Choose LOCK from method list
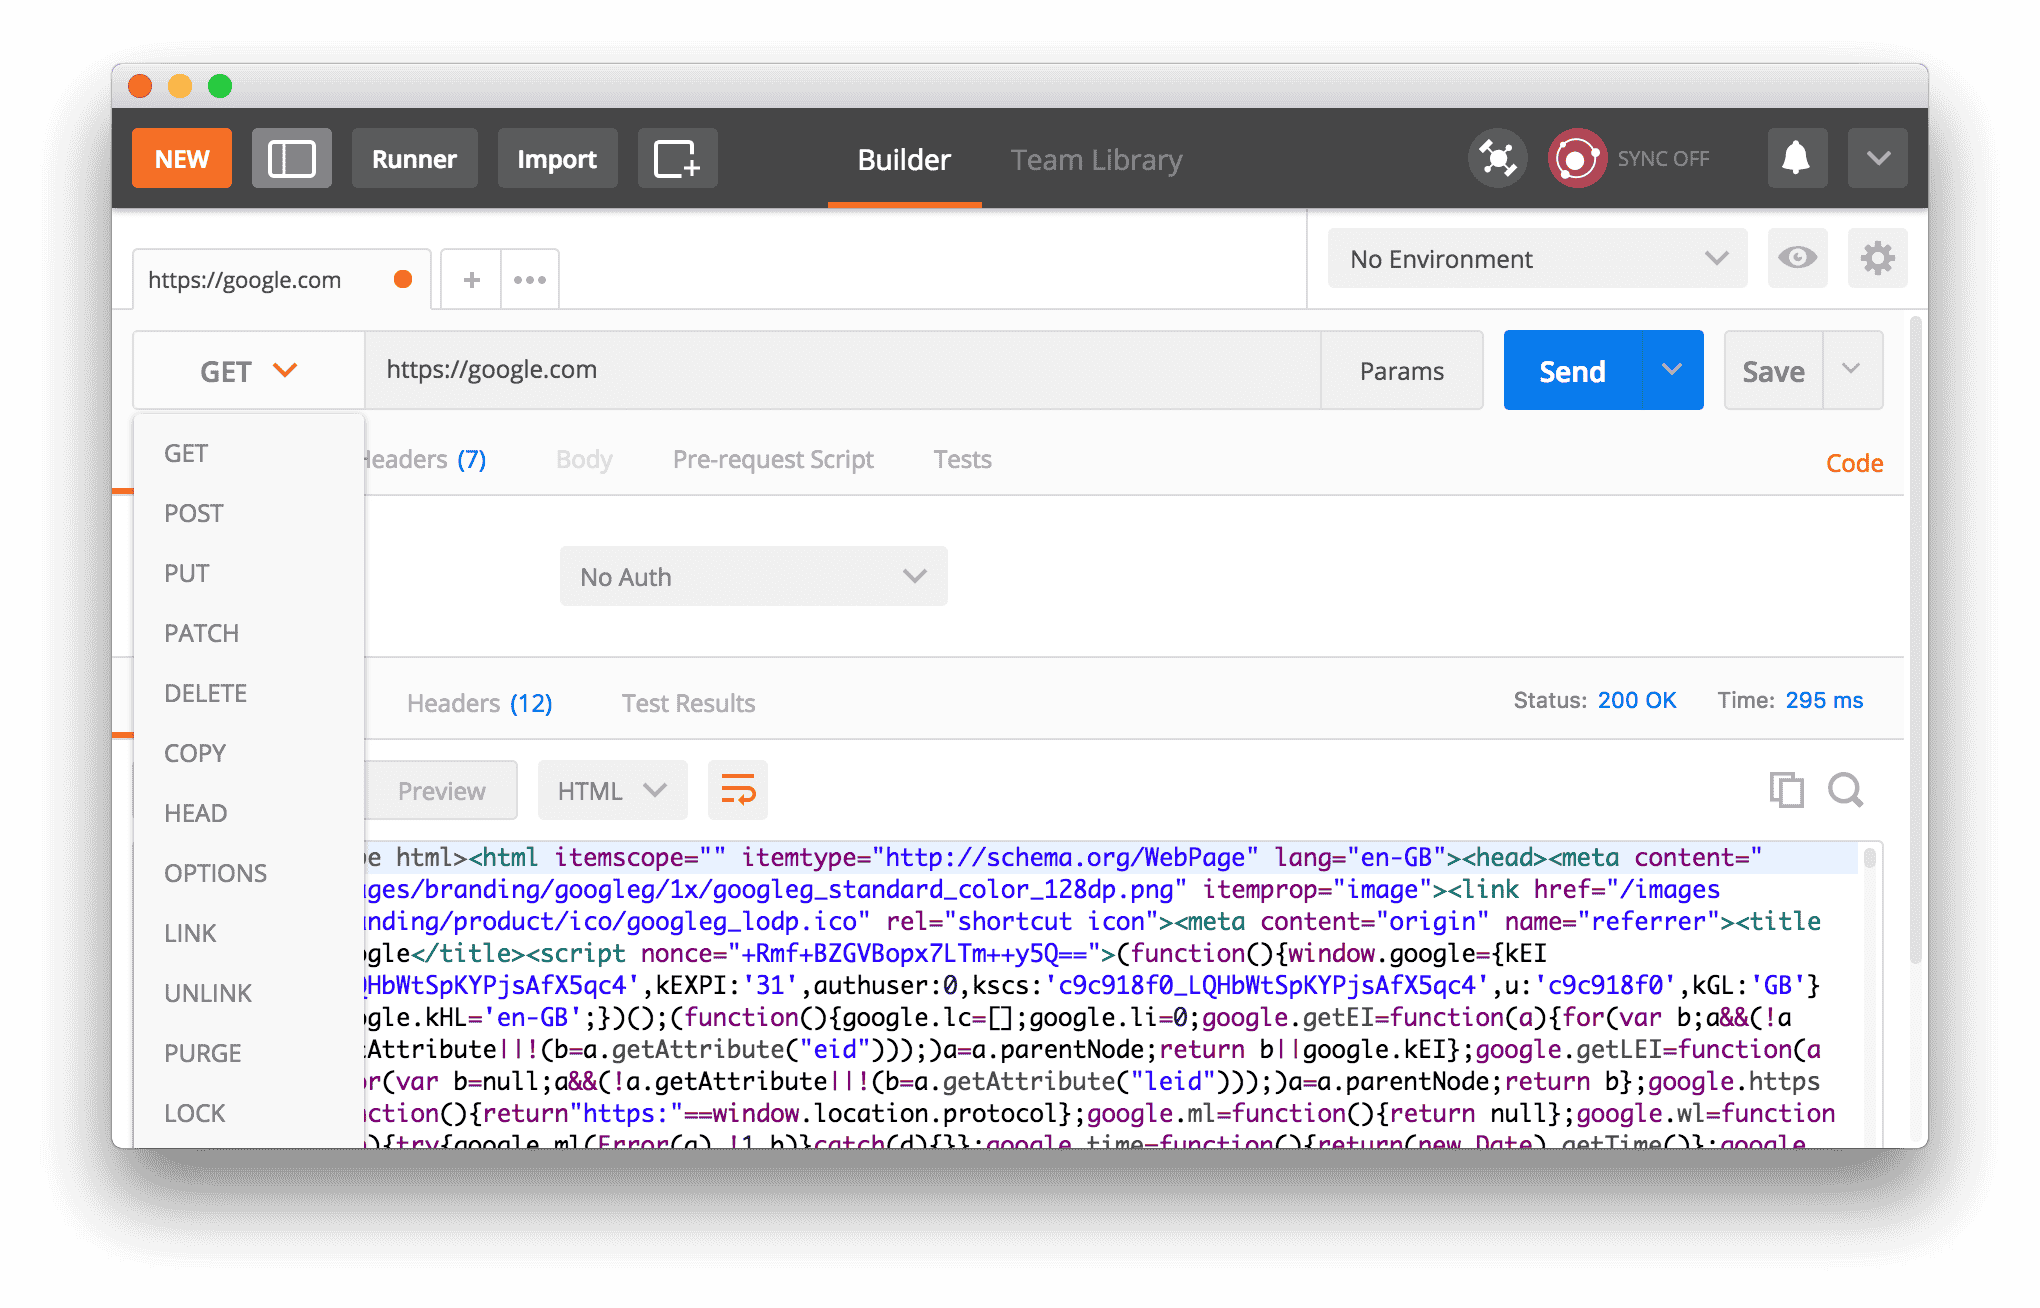Screen dimensions: 2040x1308 248,1113
